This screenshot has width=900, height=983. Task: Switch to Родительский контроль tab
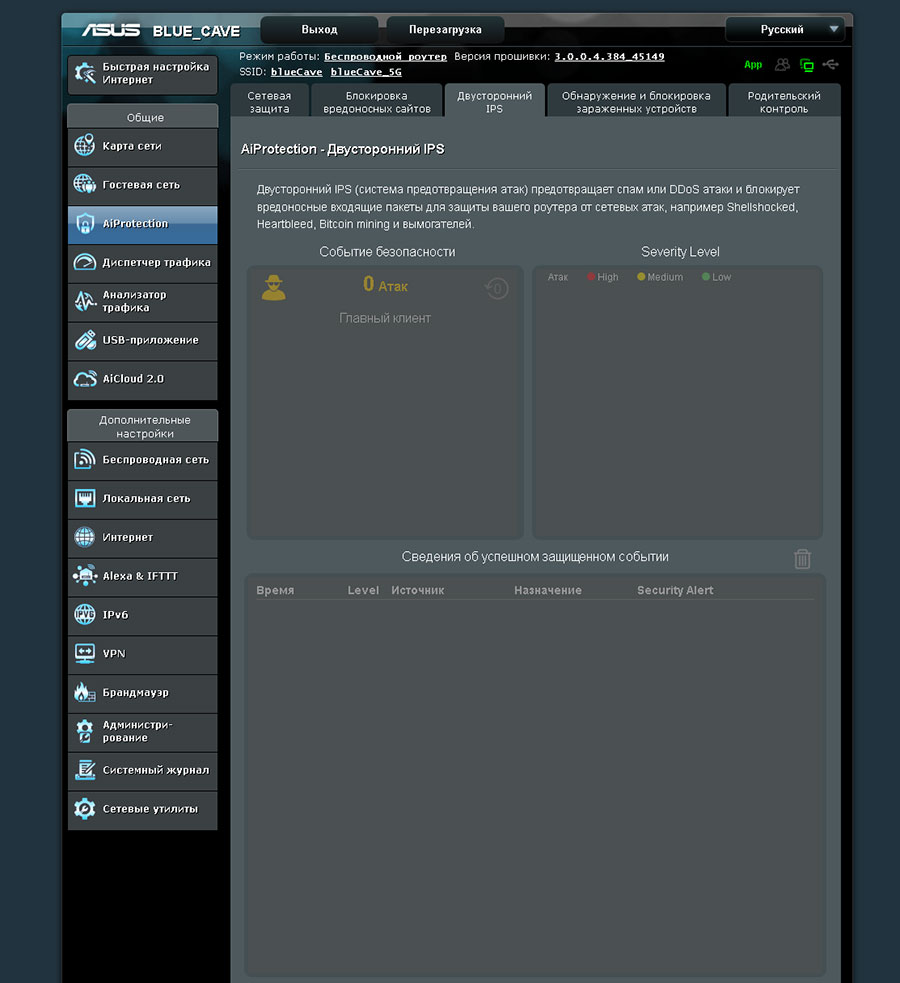click(x=784, y=102)
